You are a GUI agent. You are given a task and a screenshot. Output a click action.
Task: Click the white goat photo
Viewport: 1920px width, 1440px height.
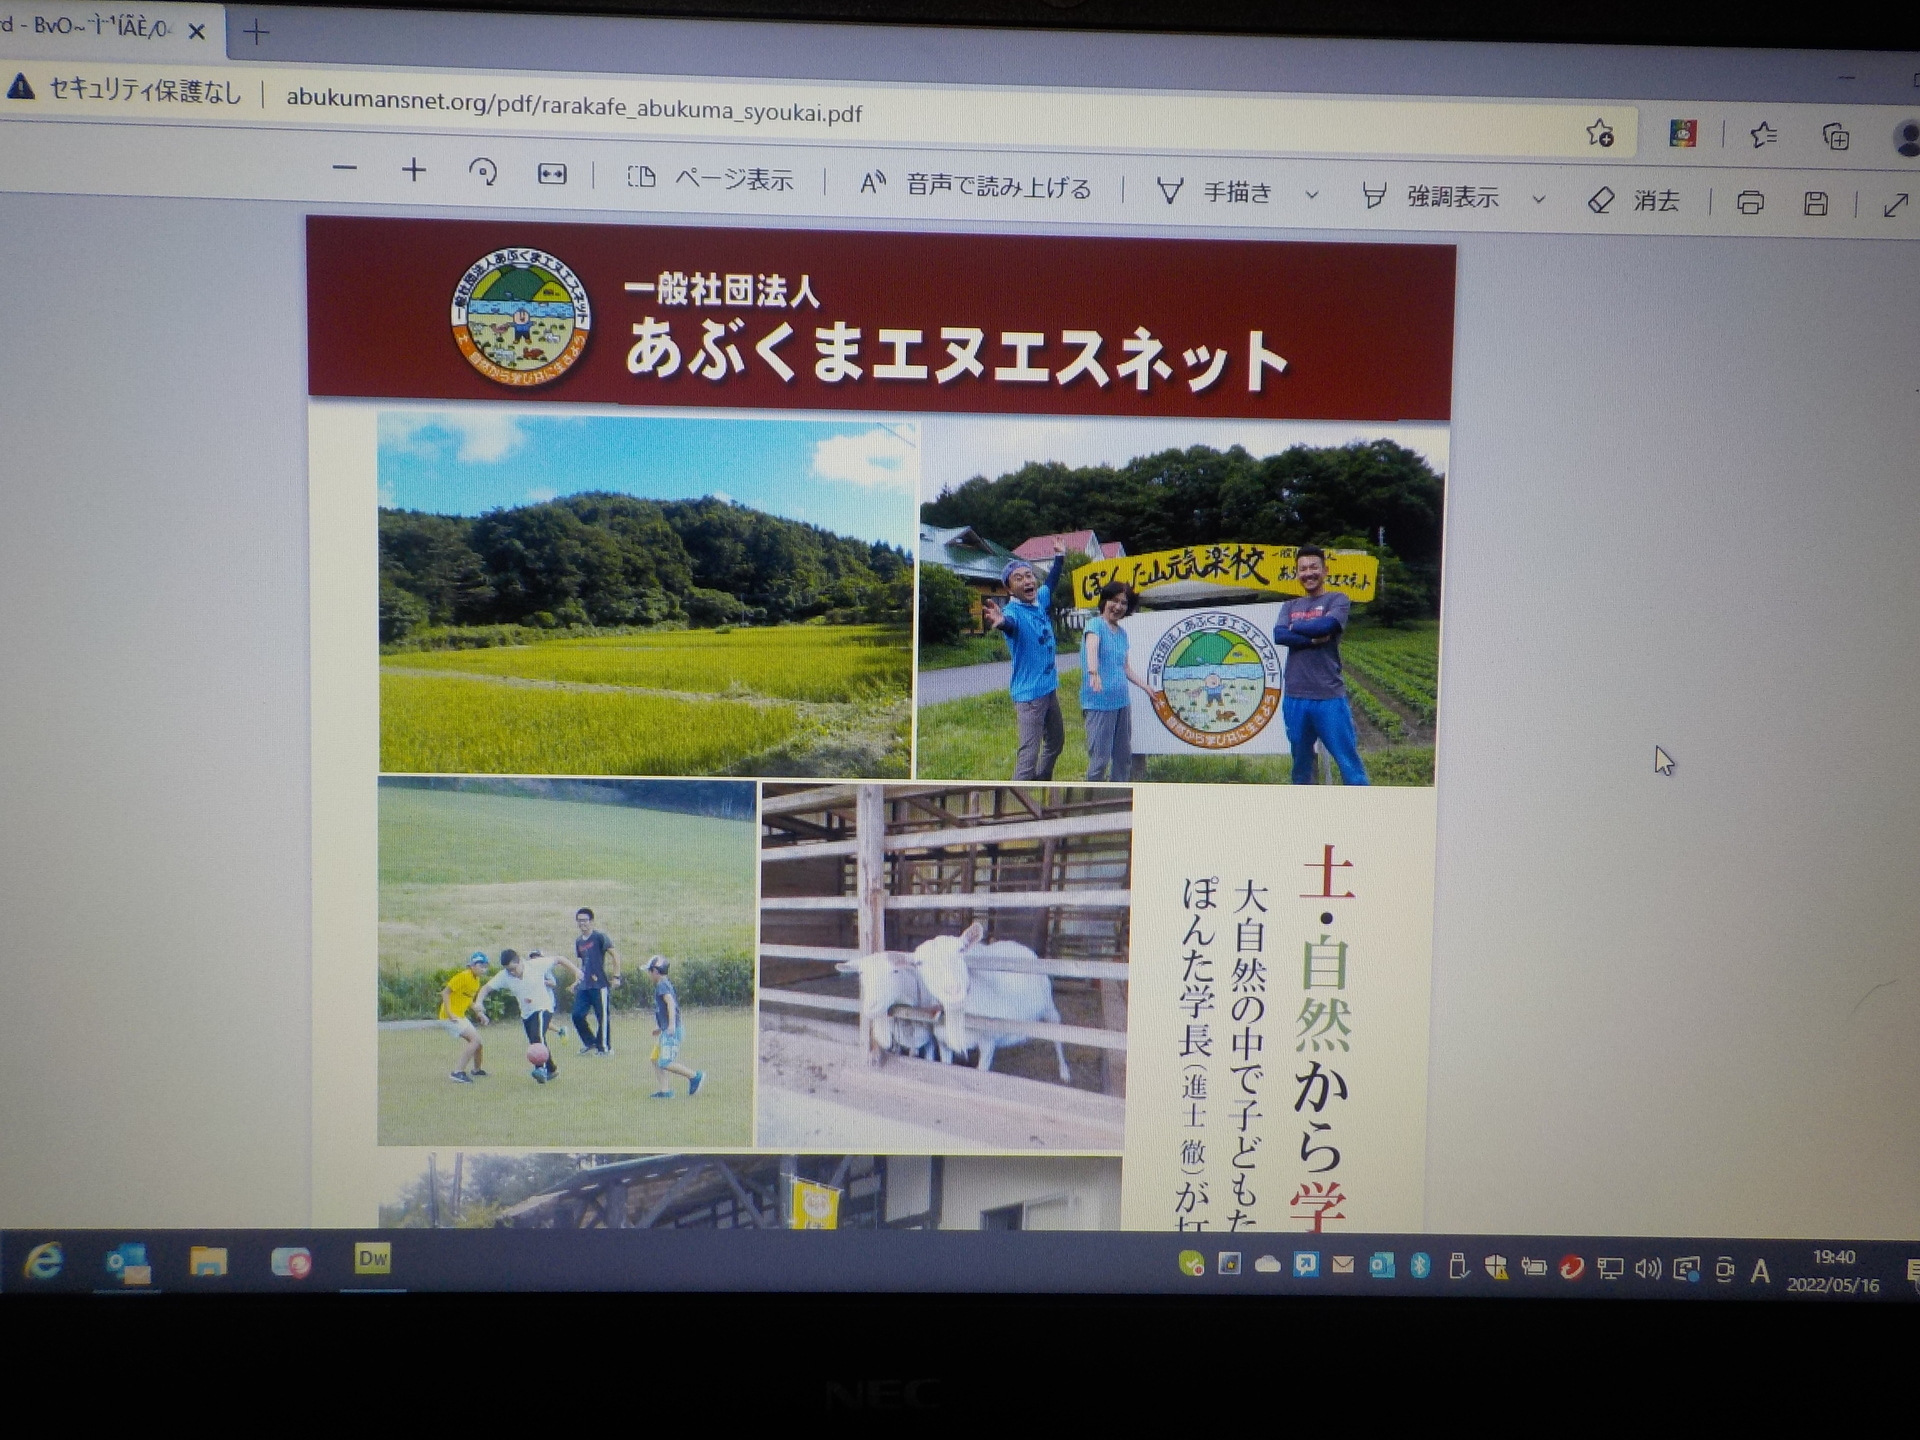[945, 968]
